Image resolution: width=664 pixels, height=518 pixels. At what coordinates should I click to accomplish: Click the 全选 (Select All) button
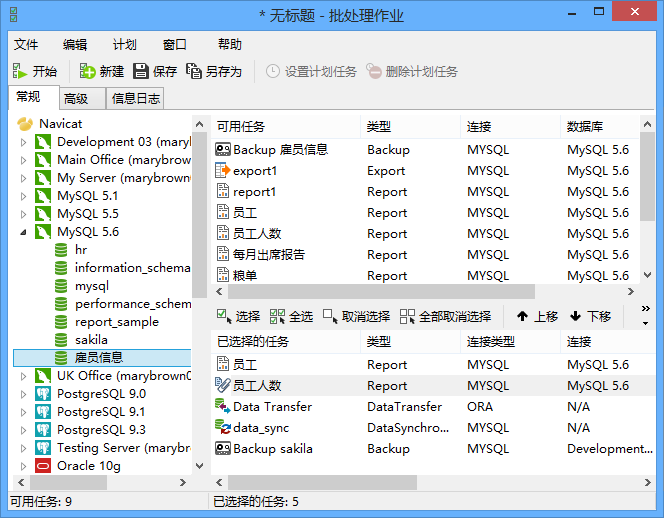[292, 316]
